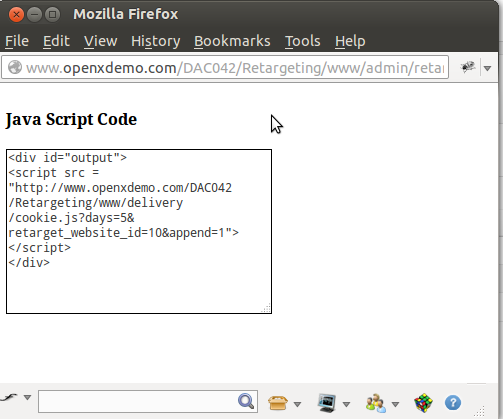Click the magnifier search icon in bottom toolbar
The width and height of the screenshot is (503, 419).
click(246, 401)
